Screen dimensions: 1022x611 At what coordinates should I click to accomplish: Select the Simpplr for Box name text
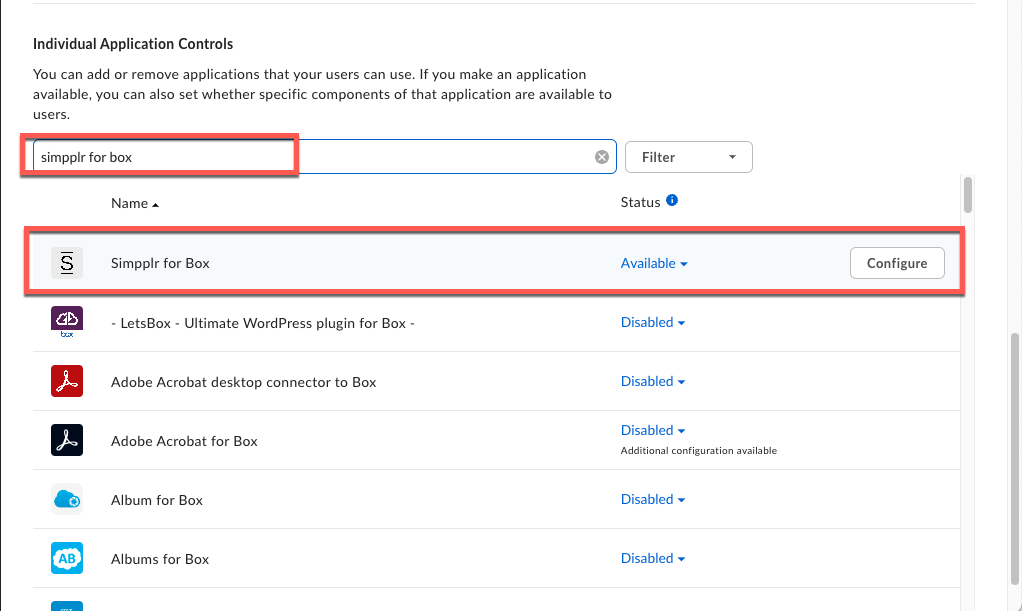(x=160, y=264)
